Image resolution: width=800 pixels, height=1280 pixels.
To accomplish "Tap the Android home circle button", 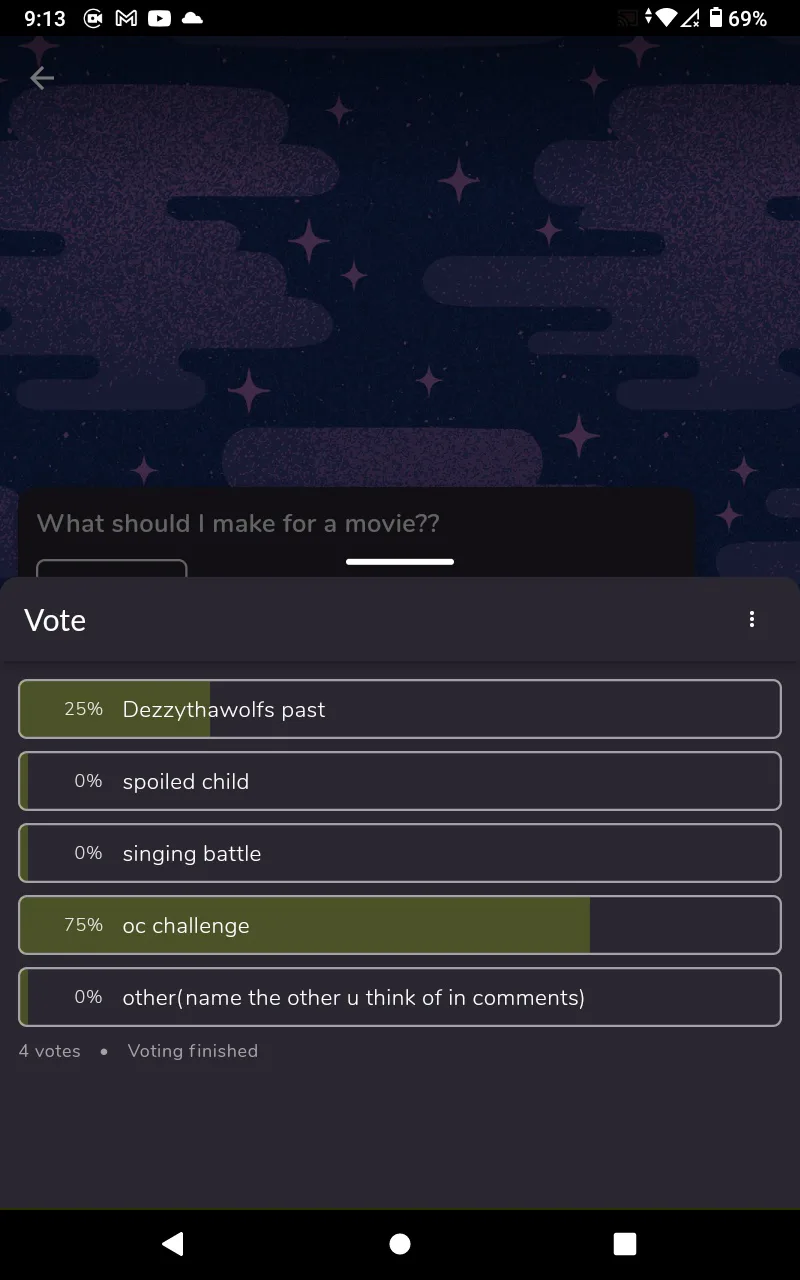I will [400, 1243].
